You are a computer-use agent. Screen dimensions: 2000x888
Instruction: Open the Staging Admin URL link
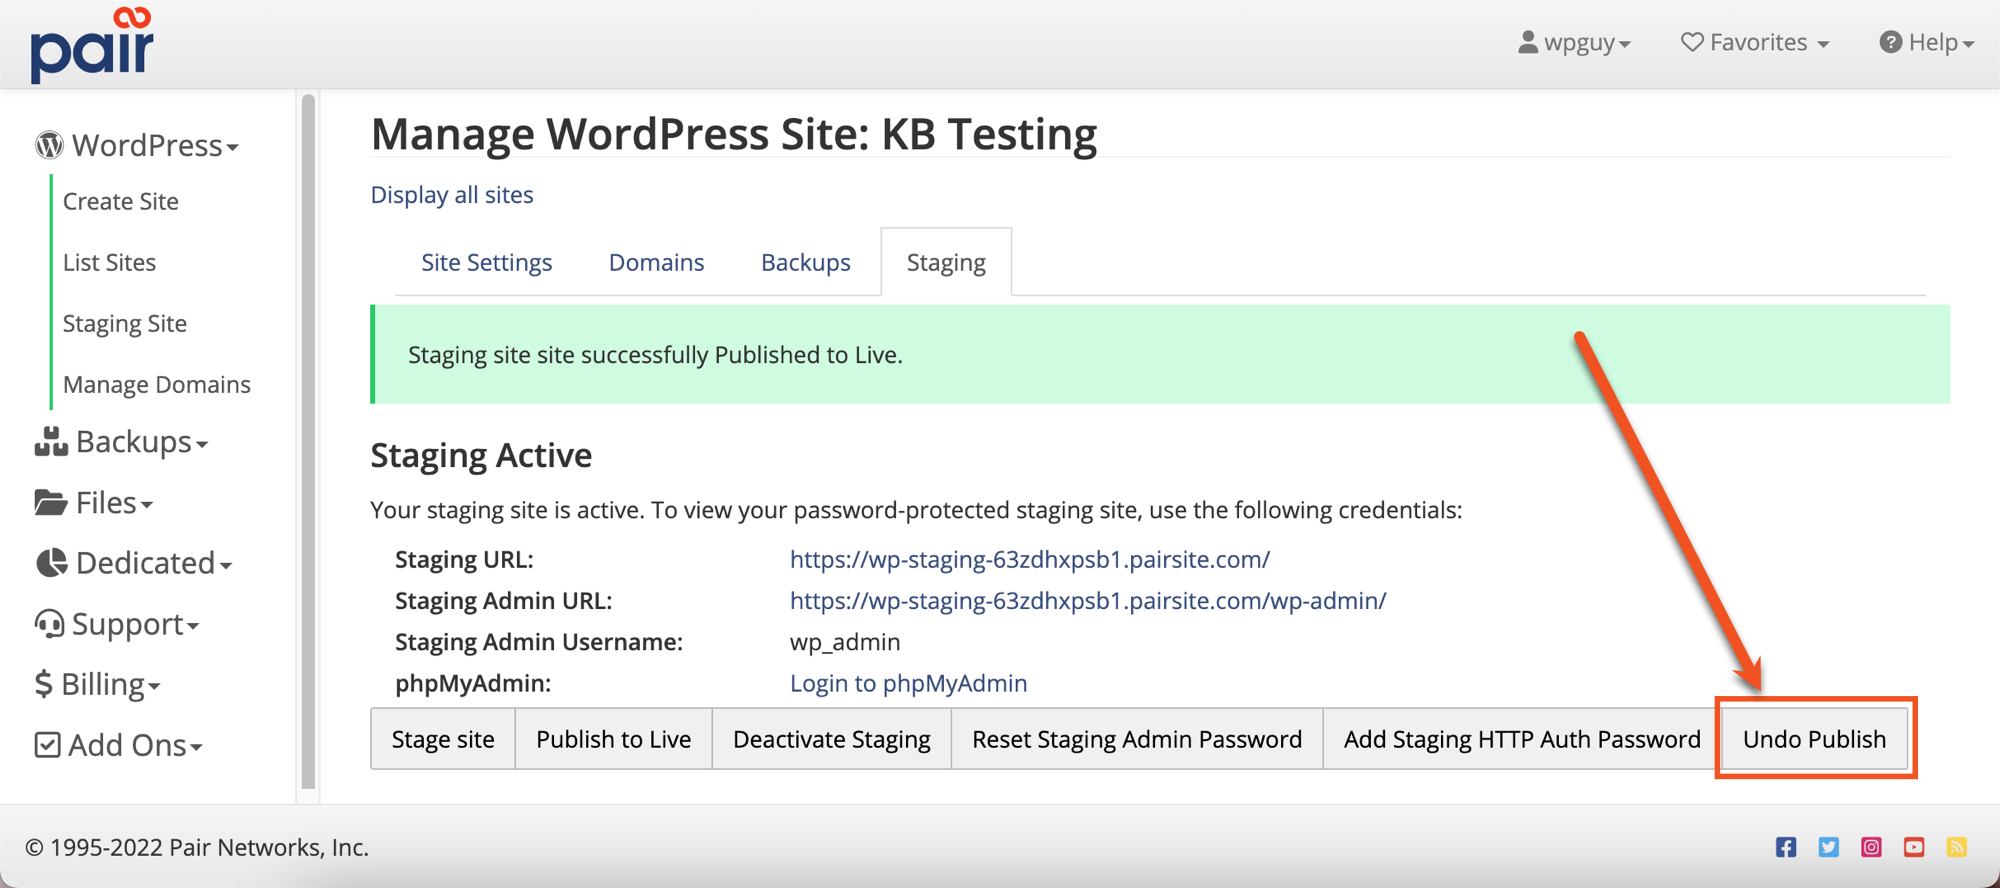click(1088, 600)
